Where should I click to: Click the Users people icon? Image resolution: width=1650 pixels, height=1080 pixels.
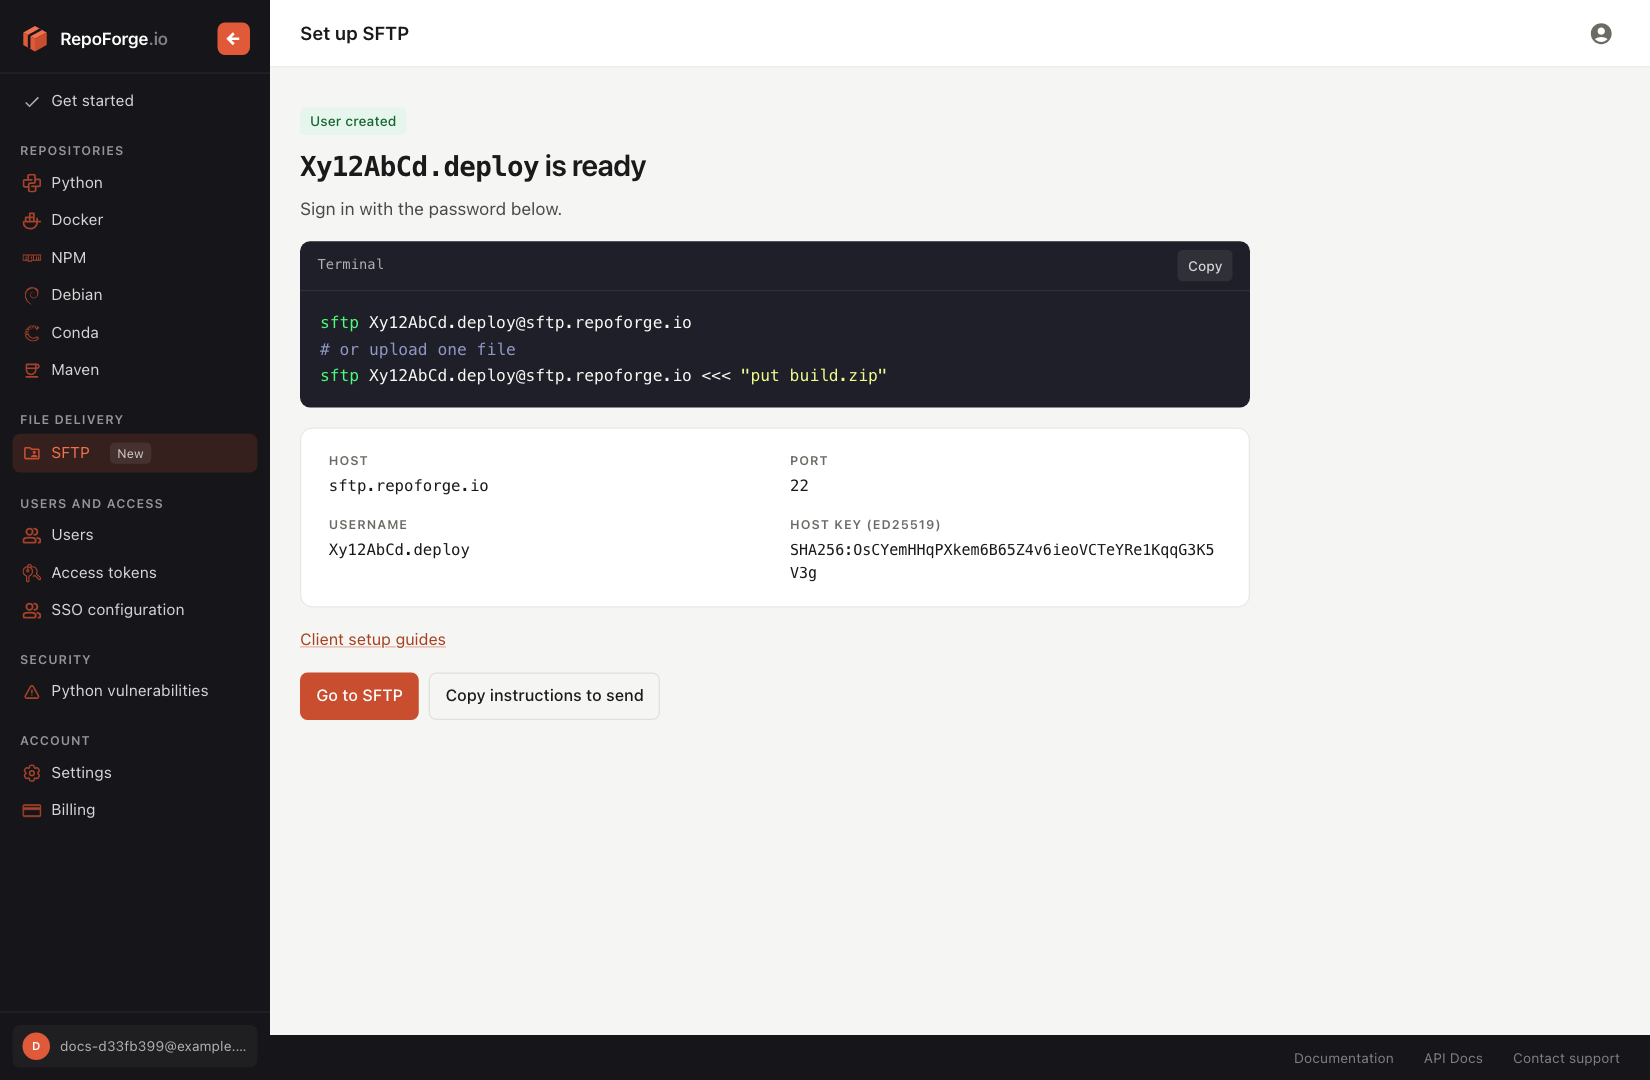(32, 535)
